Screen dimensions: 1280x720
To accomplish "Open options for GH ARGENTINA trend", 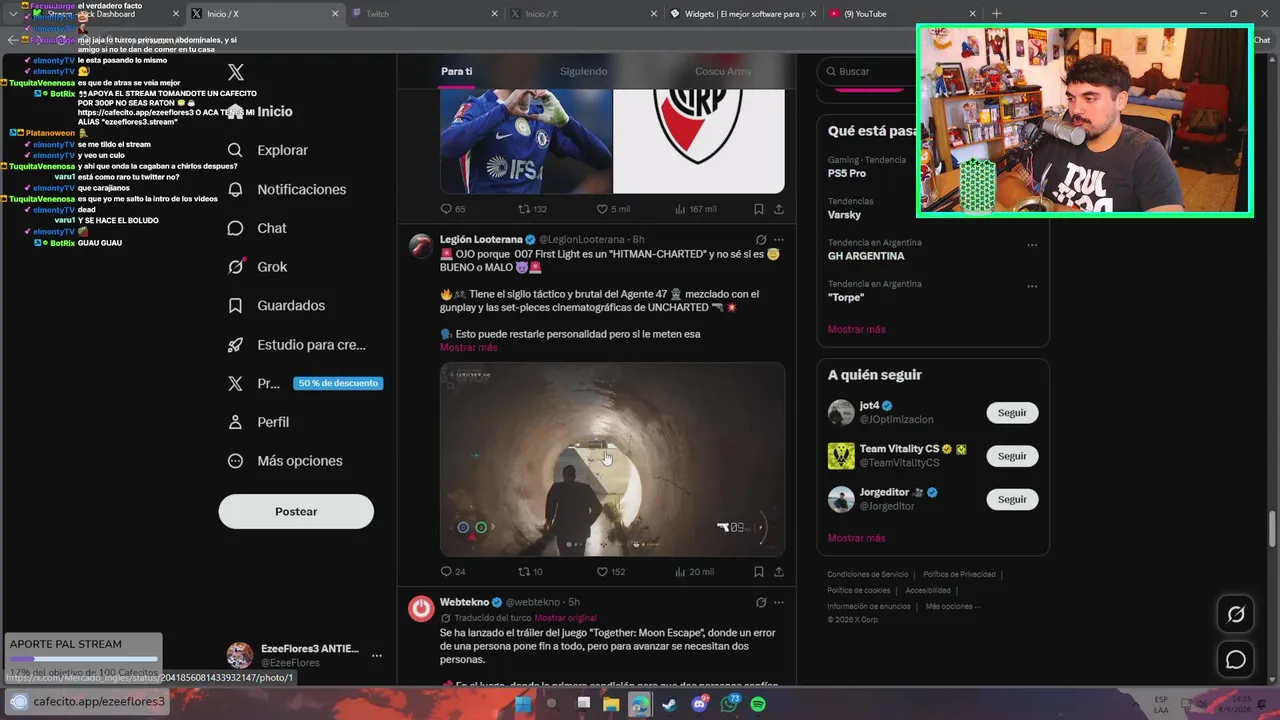I will (1032, 244).
